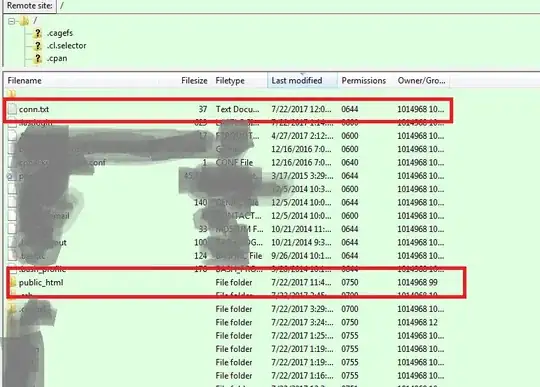Click the "CONF File" filetype cell

click(235, 163)
